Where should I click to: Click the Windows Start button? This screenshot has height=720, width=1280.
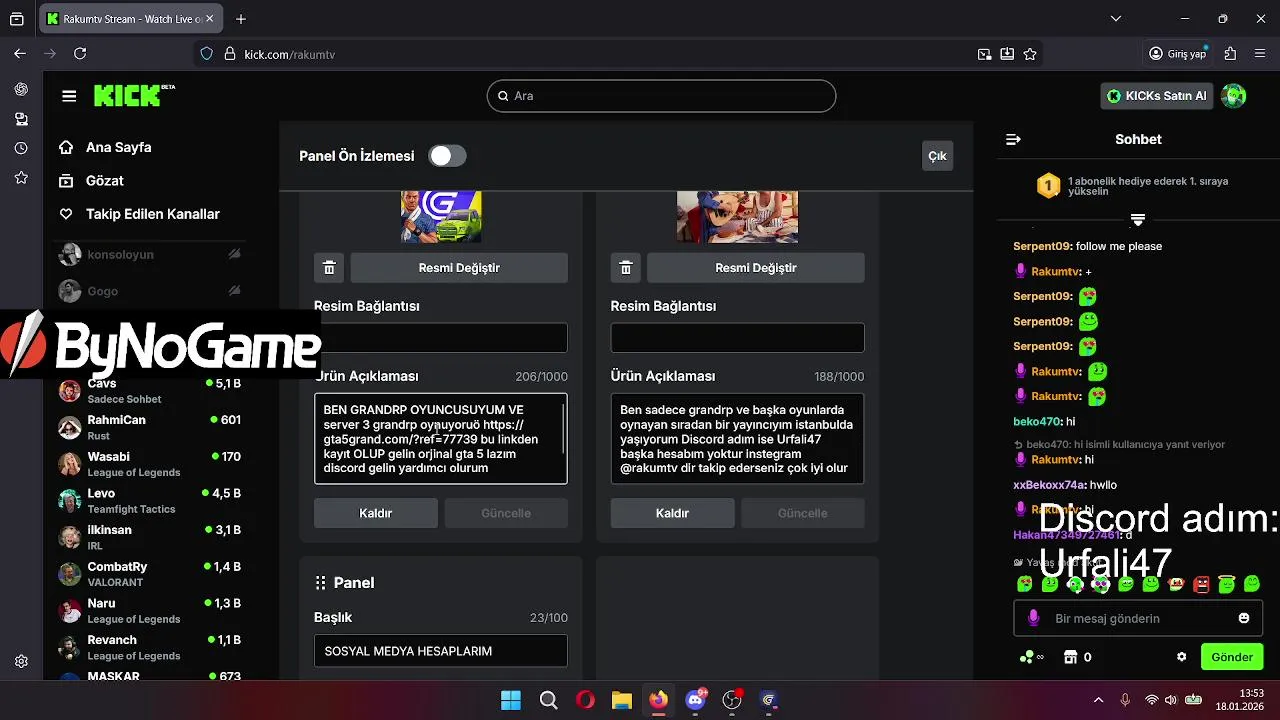coord(511,700)
